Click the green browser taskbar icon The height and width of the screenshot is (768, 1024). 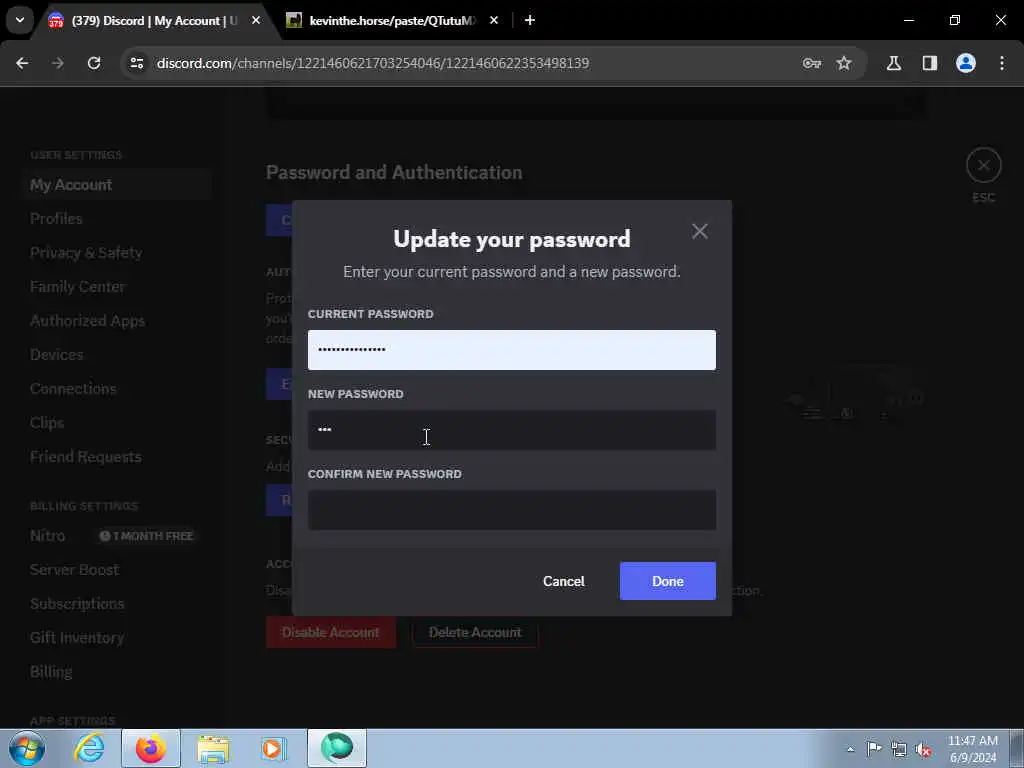(337, 748)
